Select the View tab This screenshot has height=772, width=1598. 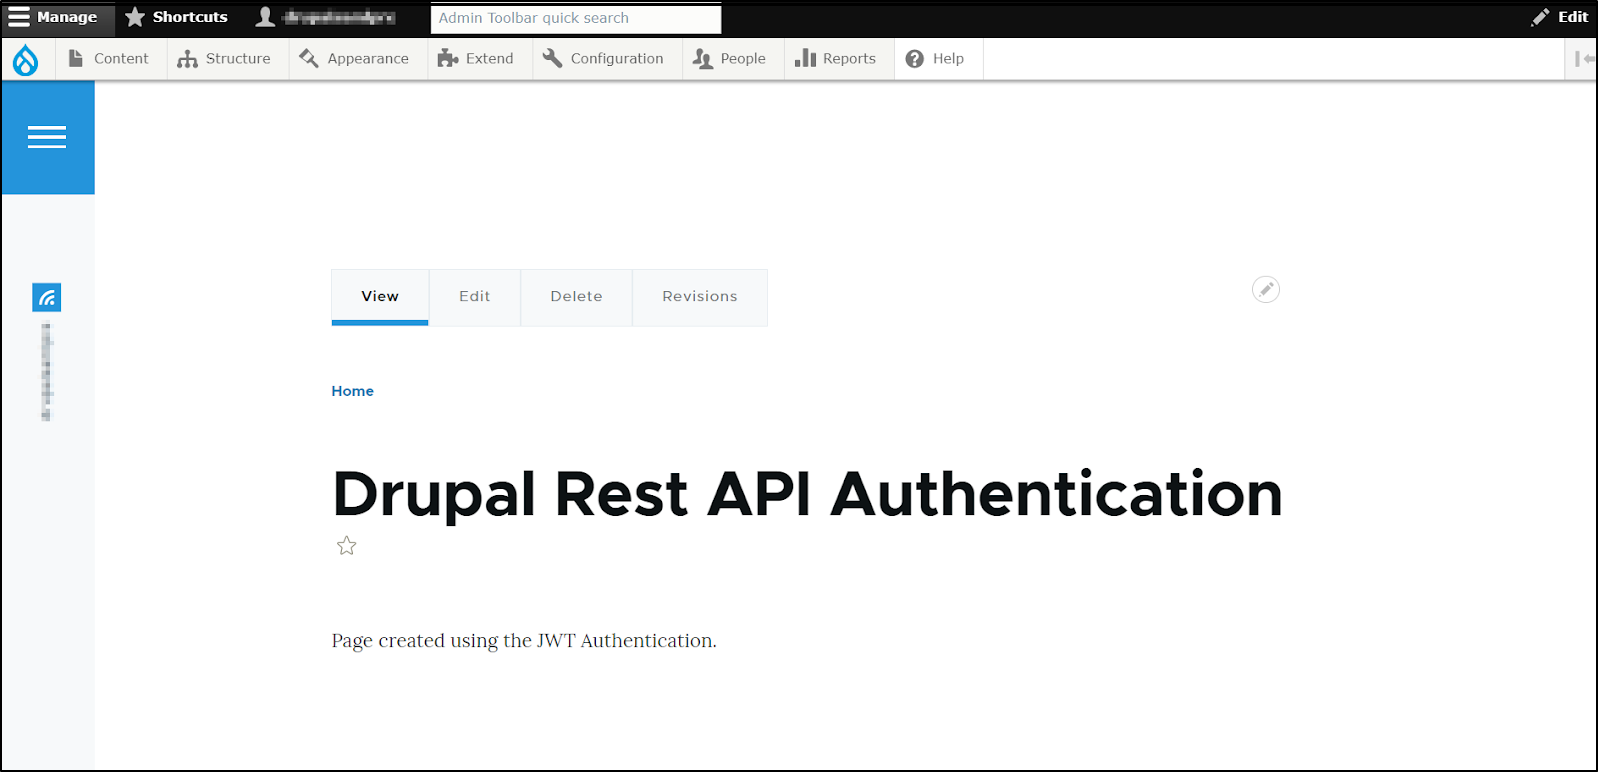pos(380,297)
